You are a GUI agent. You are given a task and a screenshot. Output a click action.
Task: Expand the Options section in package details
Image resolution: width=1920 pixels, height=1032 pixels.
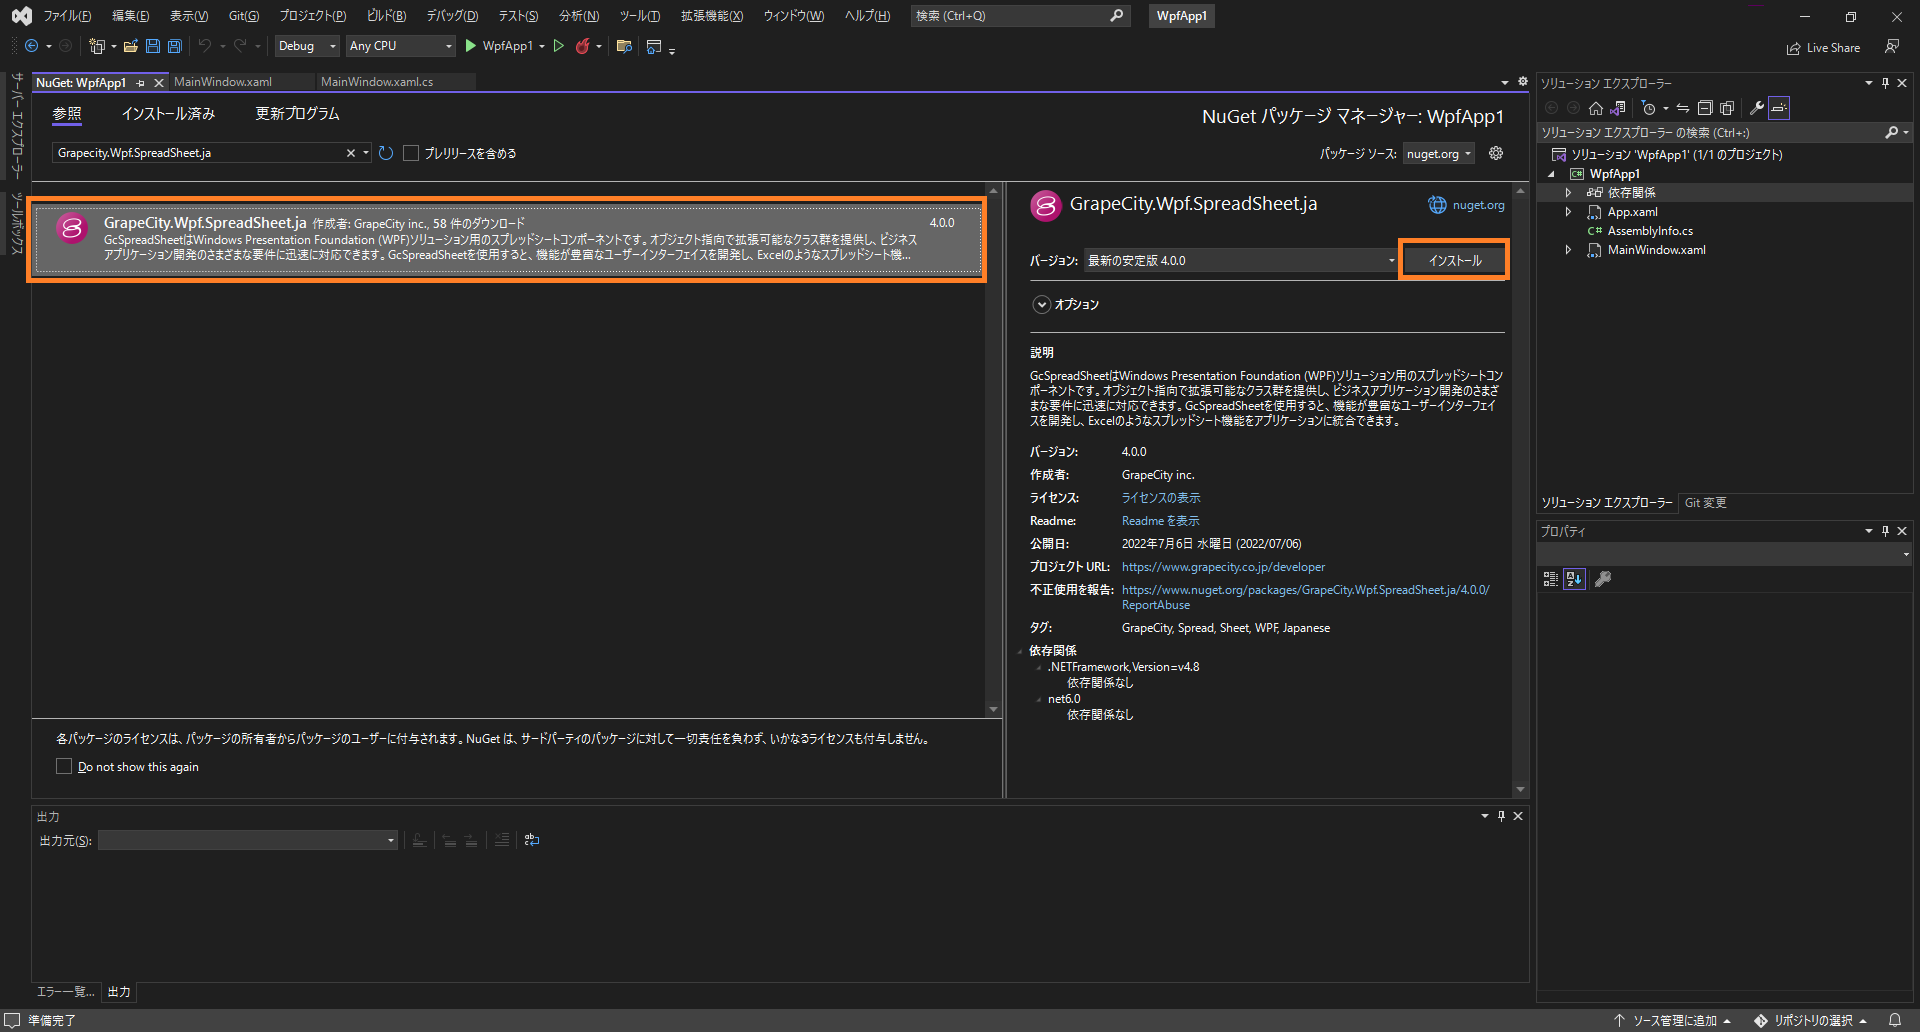point(1042,305)
